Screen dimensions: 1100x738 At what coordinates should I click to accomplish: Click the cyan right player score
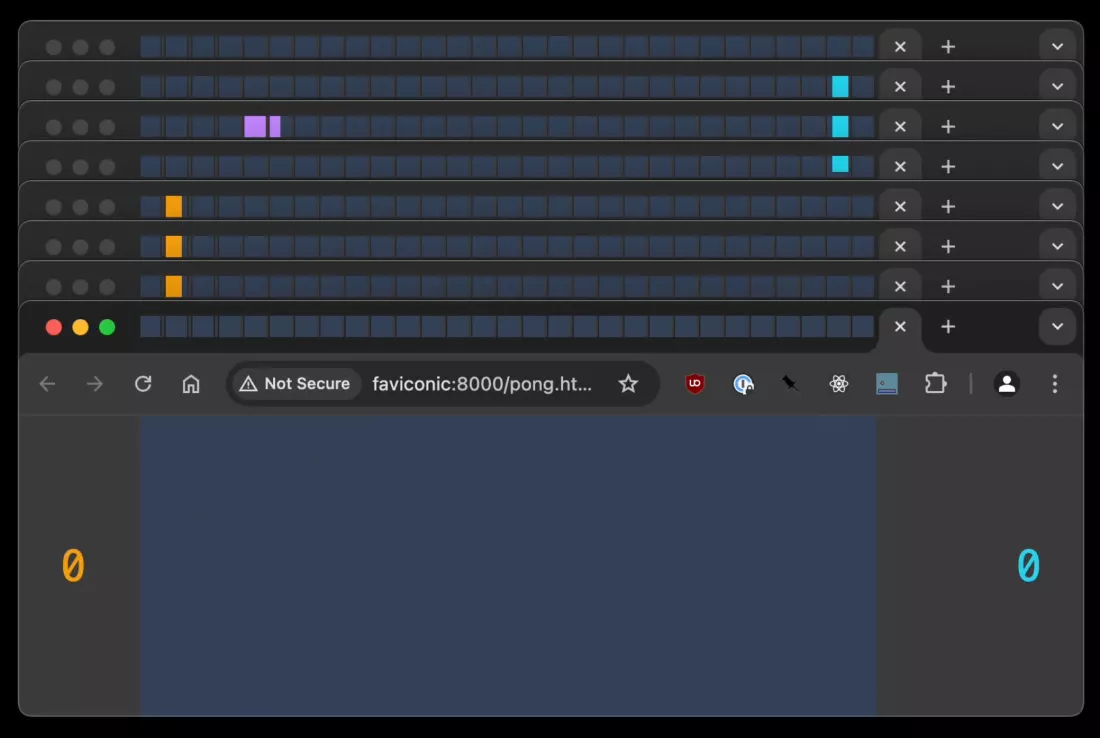coord(1028,566)
